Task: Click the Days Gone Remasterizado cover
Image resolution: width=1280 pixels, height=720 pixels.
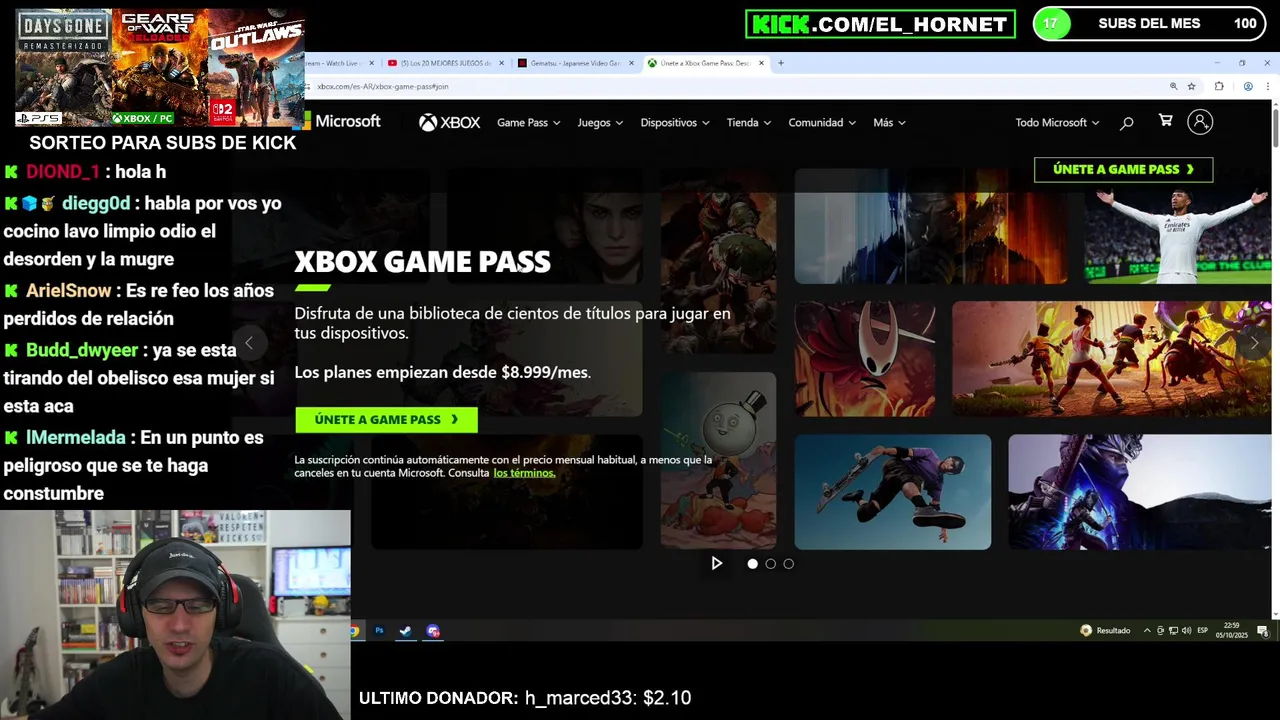Action: click(63, 68)
